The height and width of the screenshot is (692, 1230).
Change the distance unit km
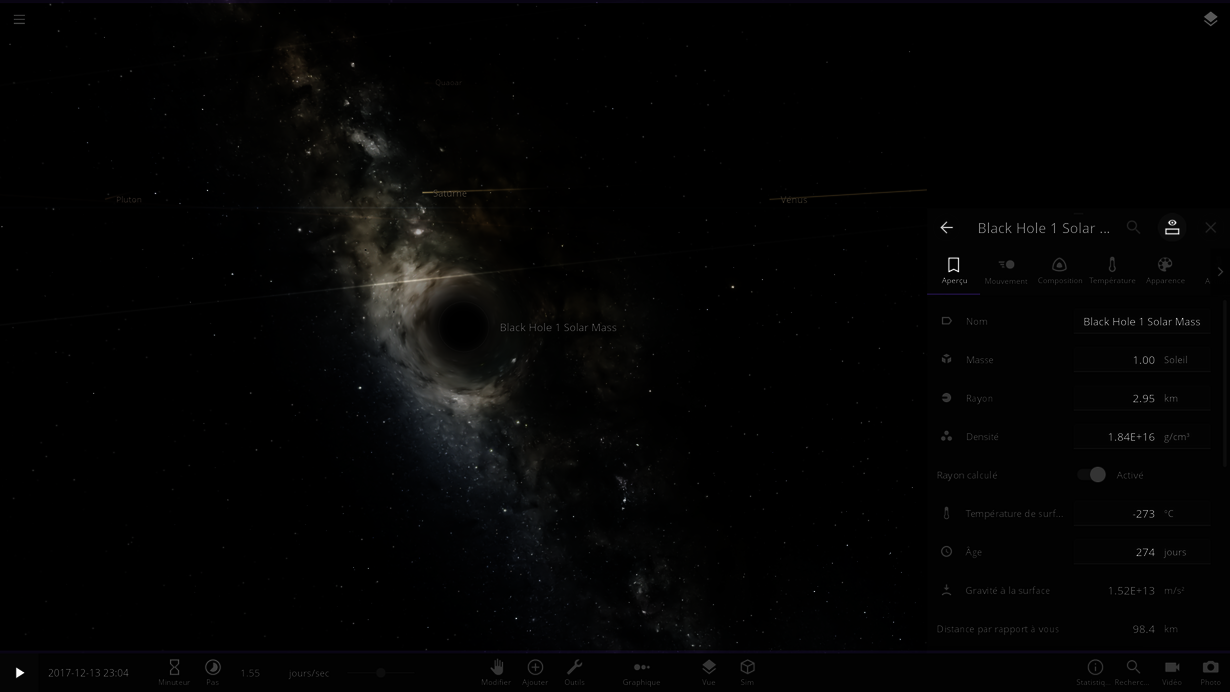click(x=1171, y=629)
